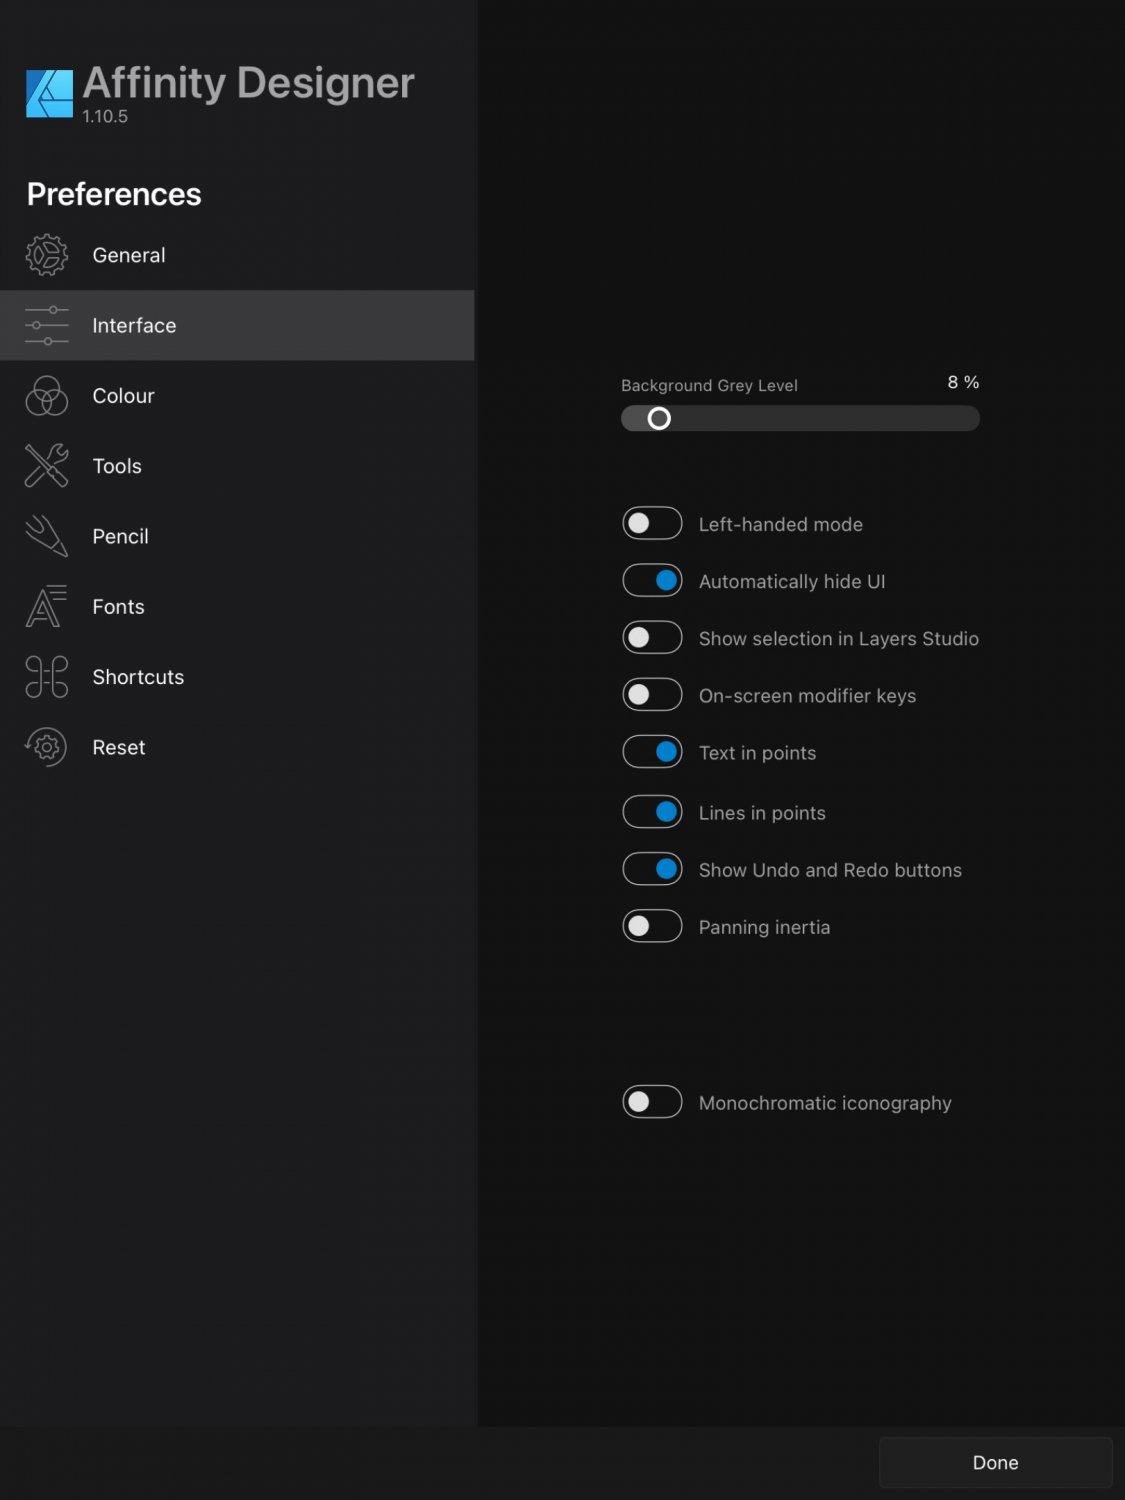The width and height of the screenshot is (1125, 1500).
Task: Select the Interface sliders icon
Action: pos(45,325)
